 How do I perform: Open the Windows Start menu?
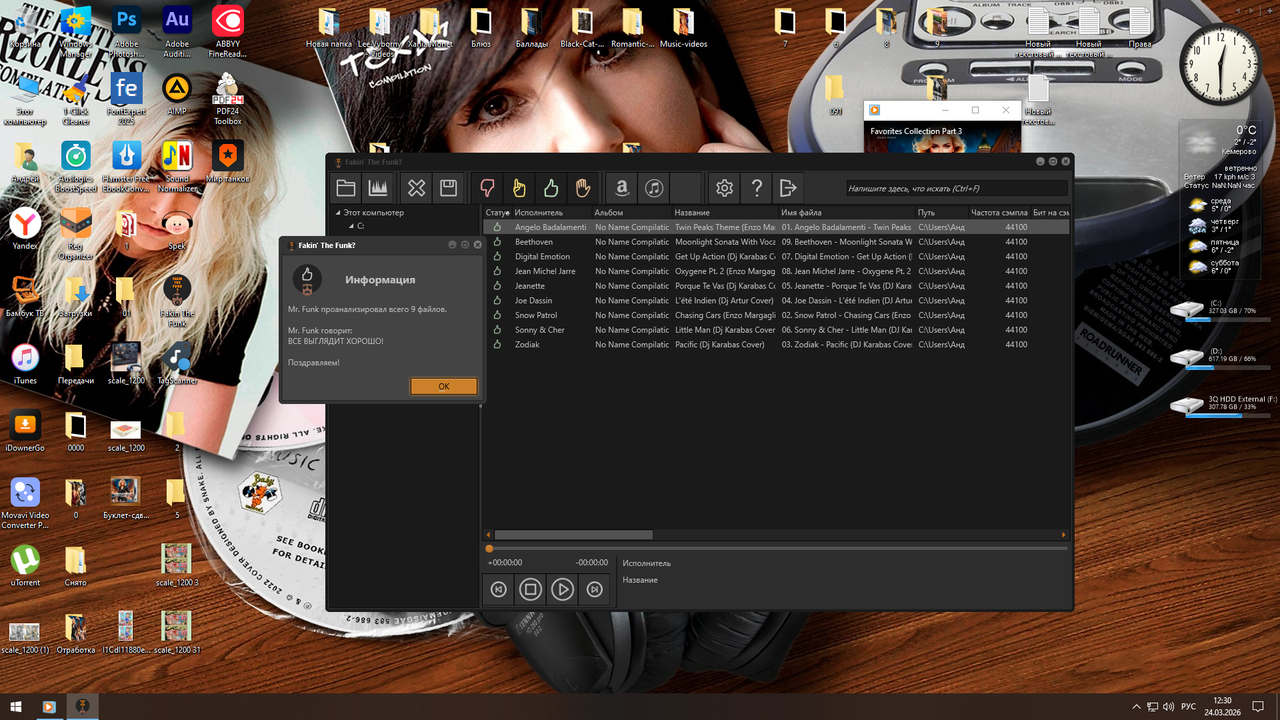click(16, 706)
